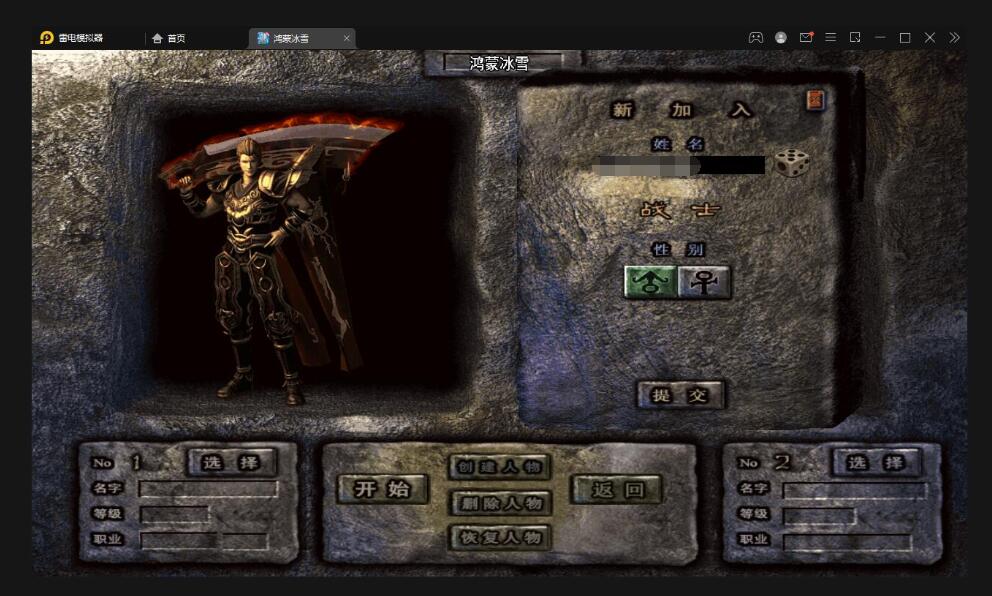
Task: Click 创建人物 to create a character
Action: pos(499,467)
